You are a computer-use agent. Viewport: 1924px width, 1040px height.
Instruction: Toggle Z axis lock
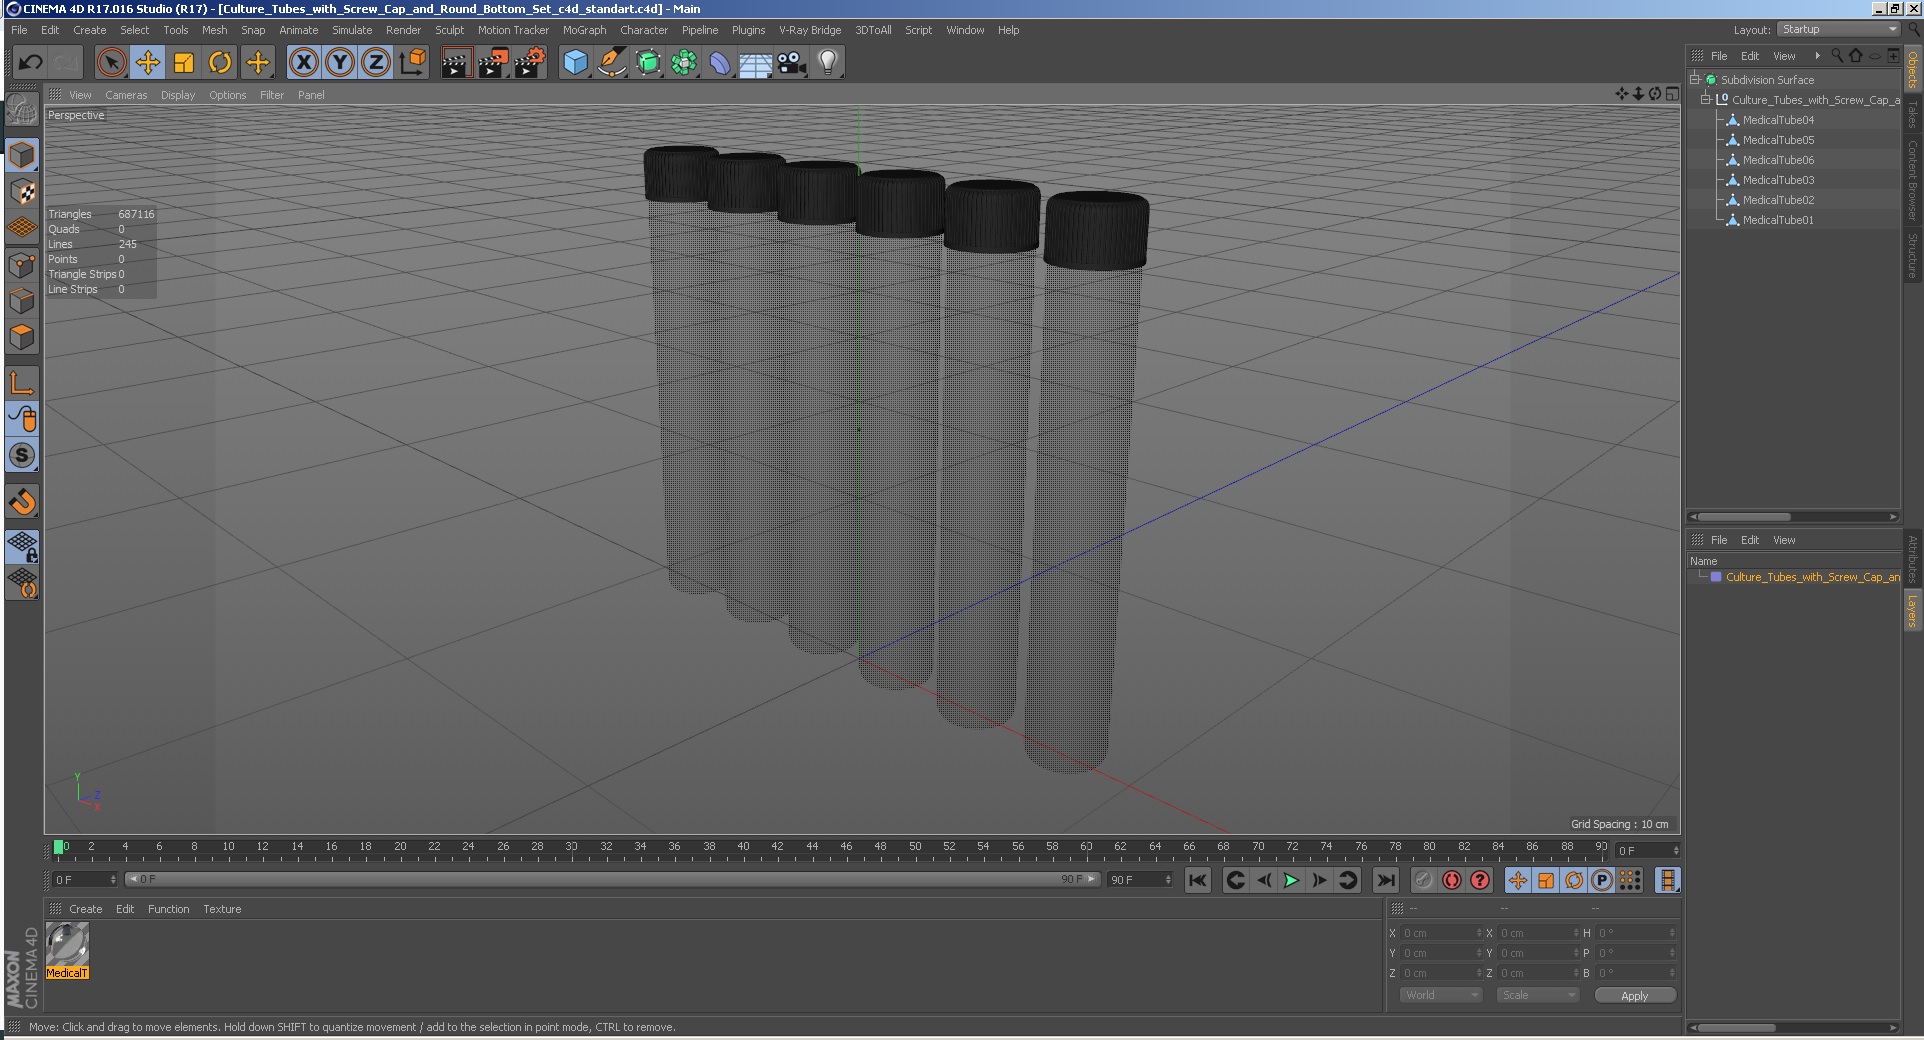376,63
